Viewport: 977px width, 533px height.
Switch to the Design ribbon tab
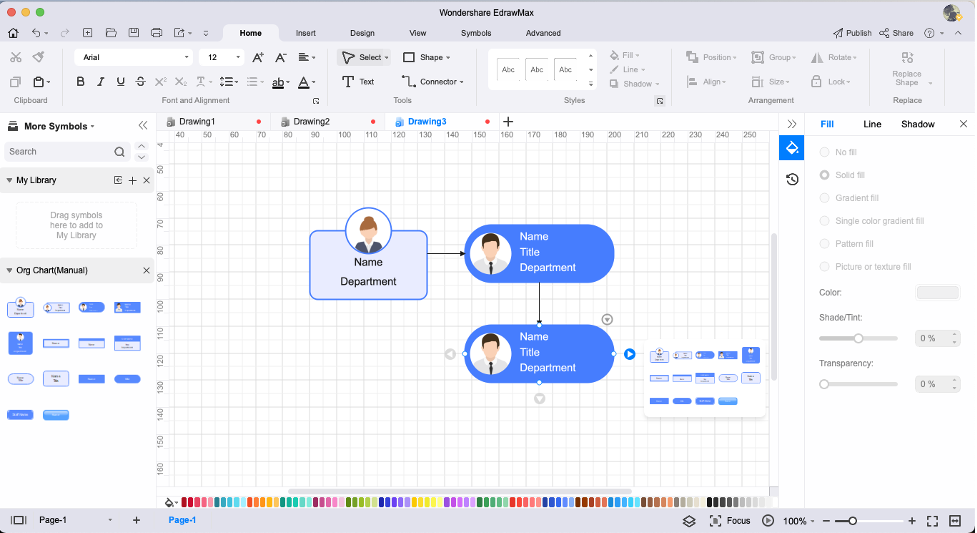pyautogui.click(x=362, y=33)
